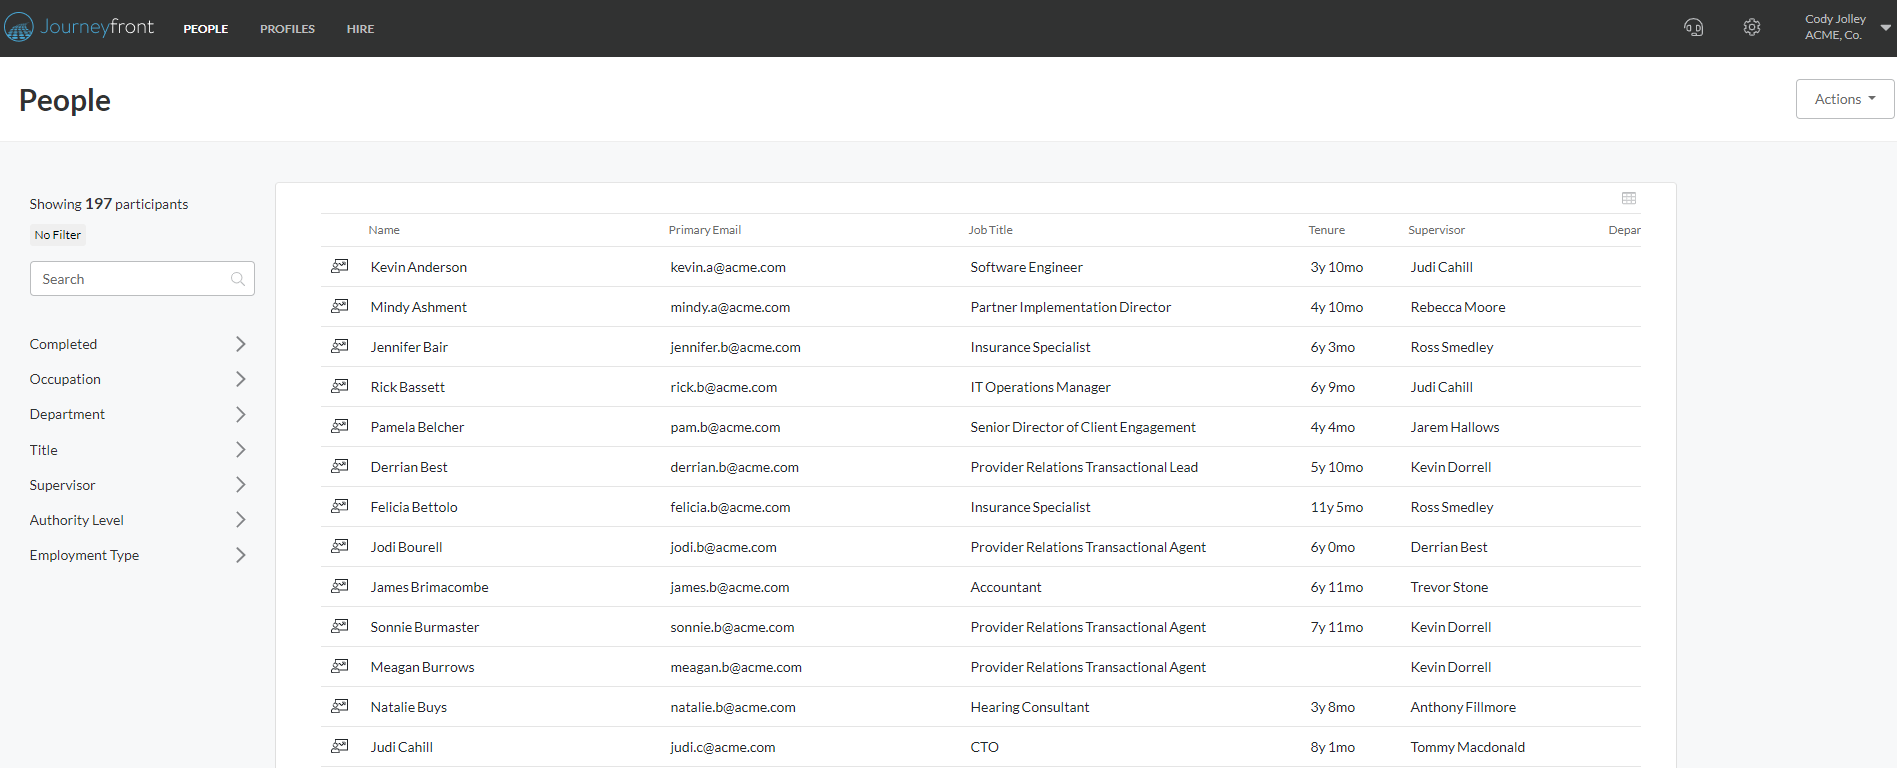
Task: Open the settings gear icon
Action: tap(1752, 27)
